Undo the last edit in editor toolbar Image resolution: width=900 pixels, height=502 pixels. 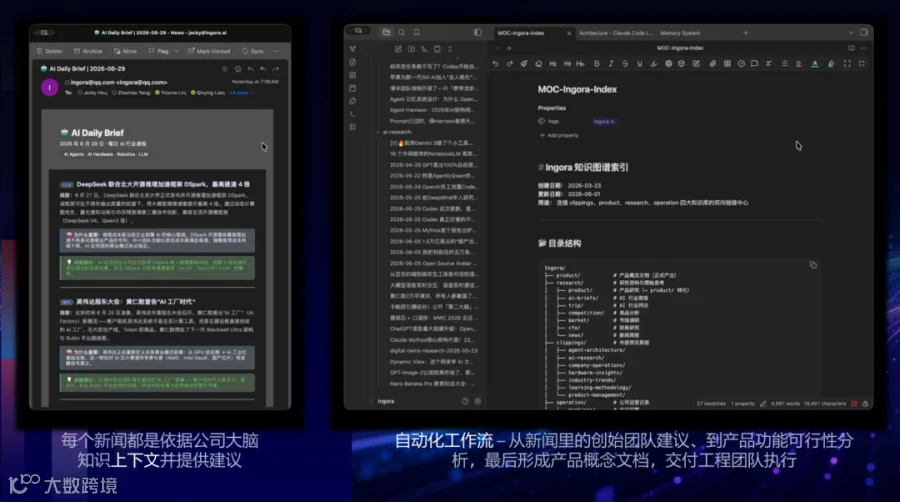click(x=495, y=64)
